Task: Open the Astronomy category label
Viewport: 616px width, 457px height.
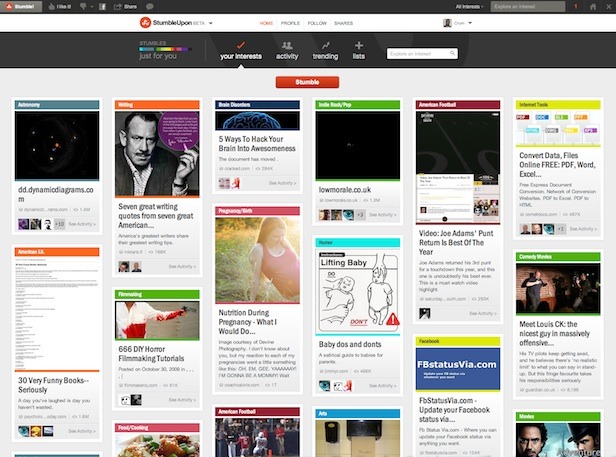Action: coord(57,105)
